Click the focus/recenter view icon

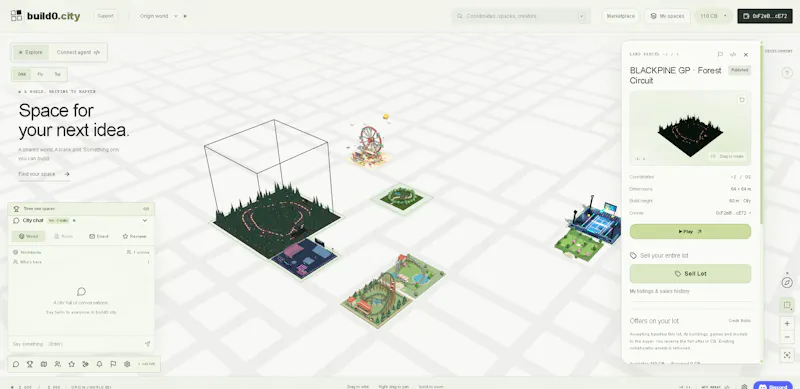pyautogui.click(x=787, y=355)
